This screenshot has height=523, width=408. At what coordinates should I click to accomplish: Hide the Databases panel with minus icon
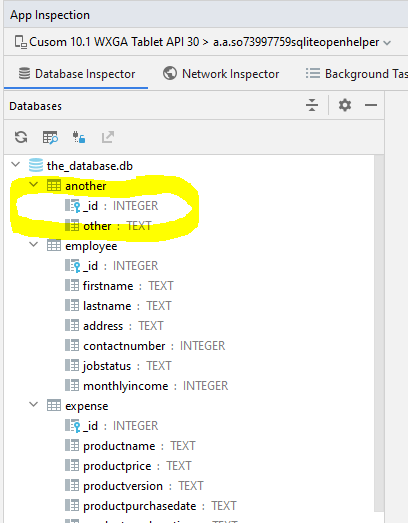[371, 105]
